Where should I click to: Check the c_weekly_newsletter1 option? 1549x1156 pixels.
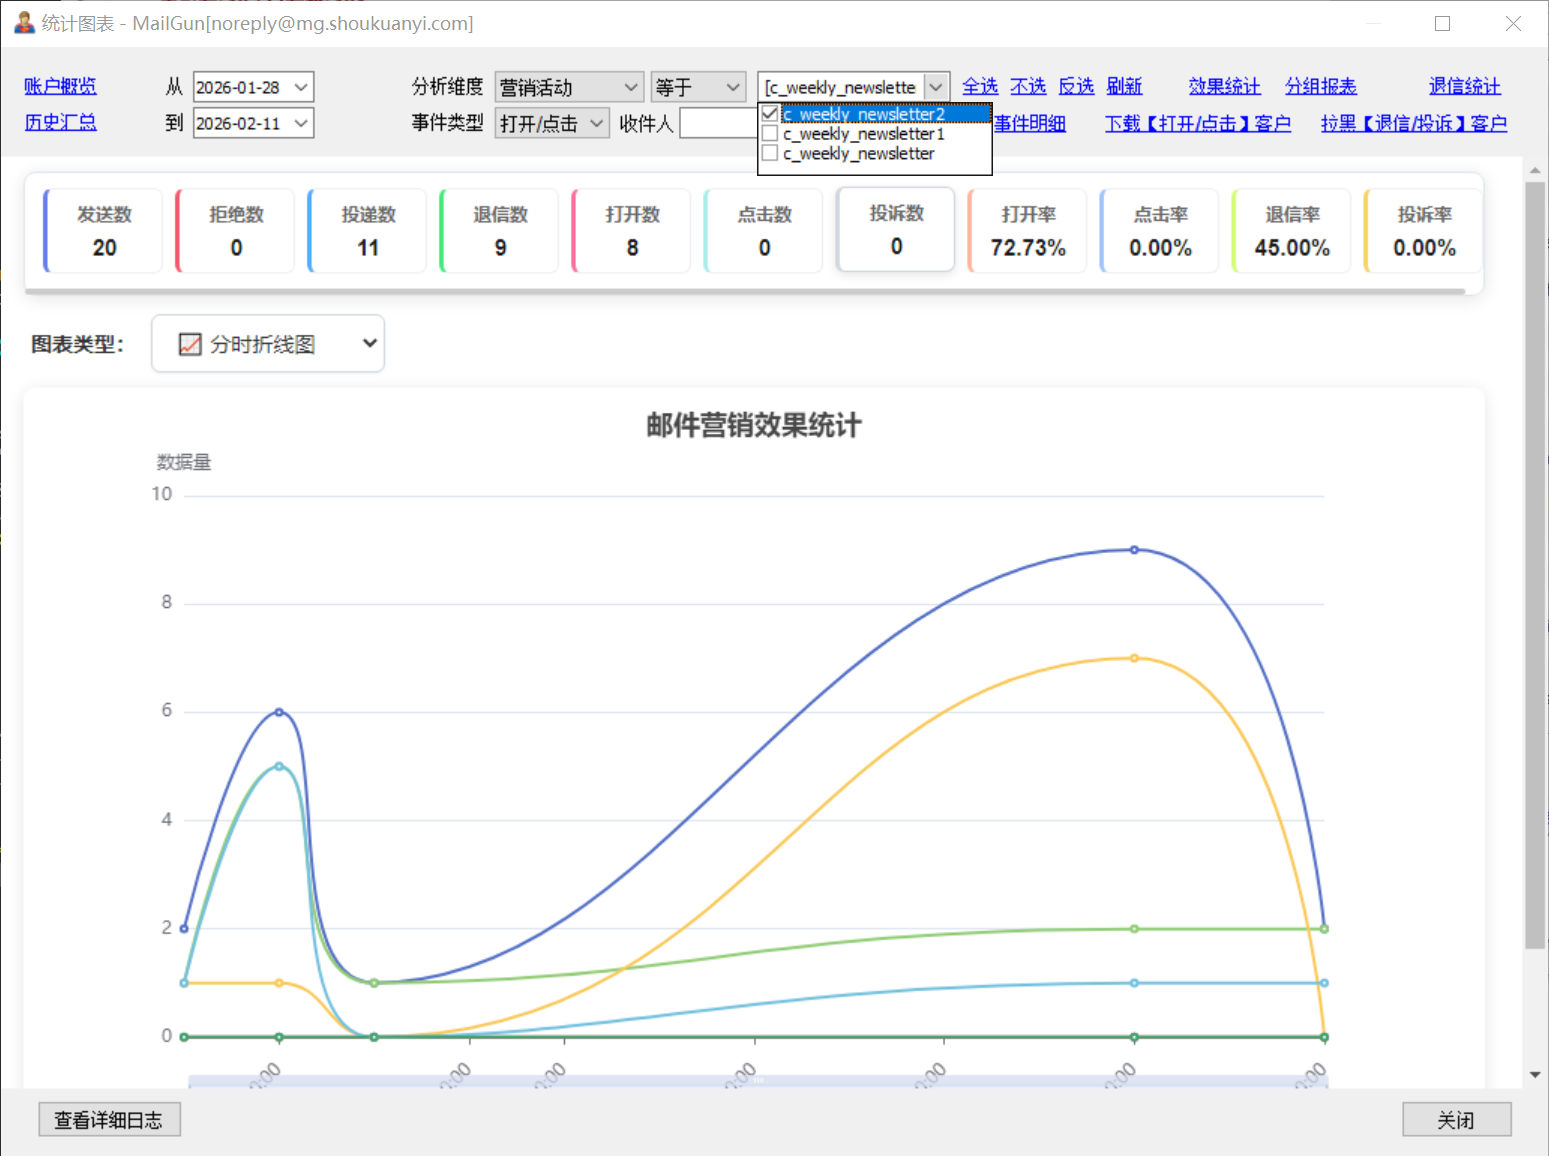tap(770, 134)
